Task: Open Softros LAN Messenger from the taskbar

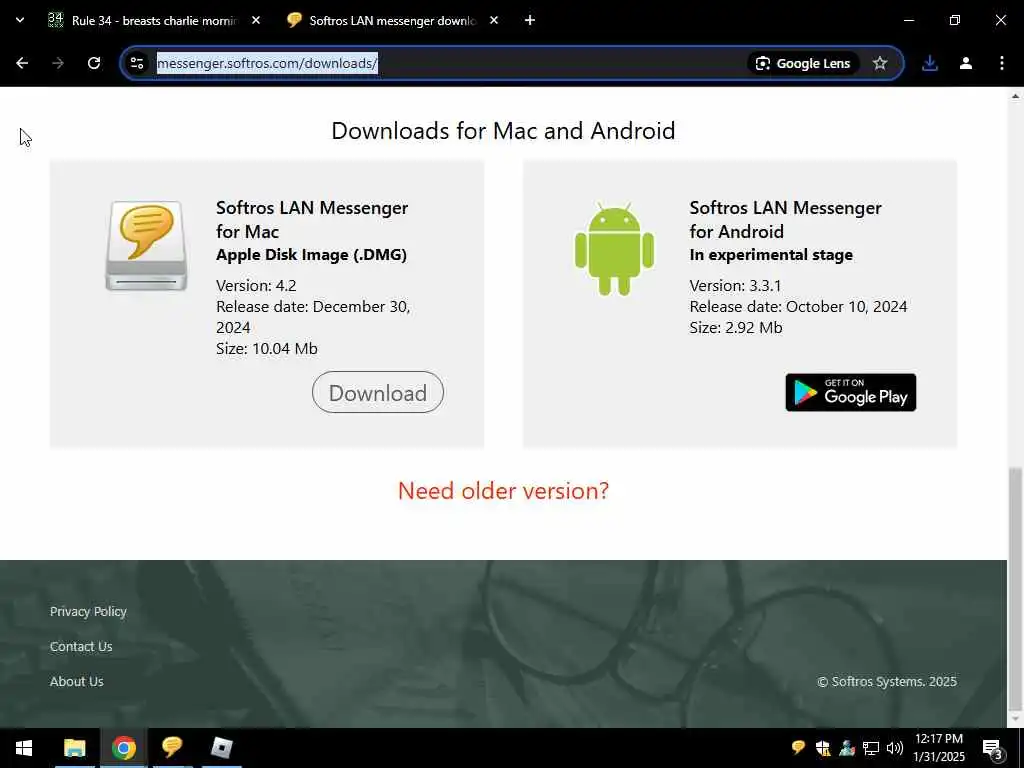Action: pos(172,748)
